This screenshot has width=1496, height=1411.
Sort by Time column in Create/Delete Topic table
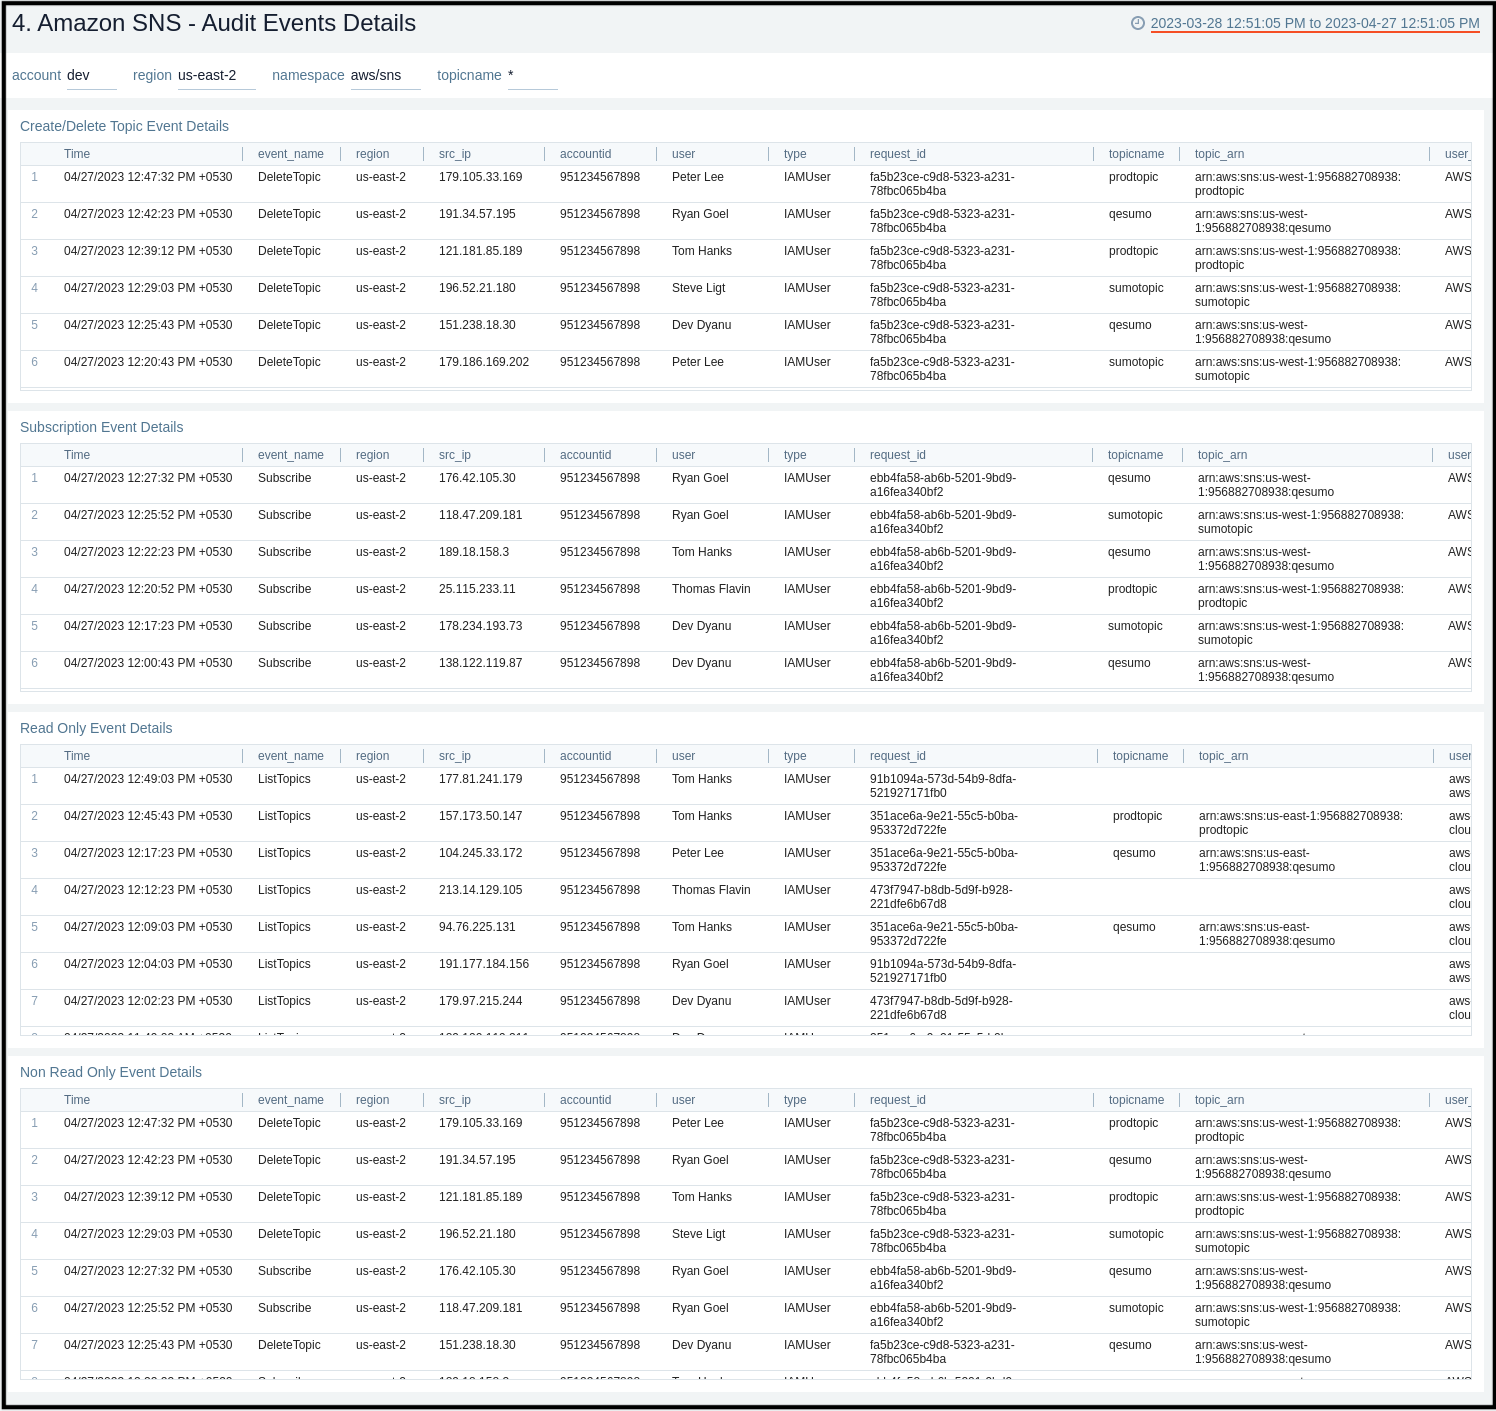[x=77, y=154]
